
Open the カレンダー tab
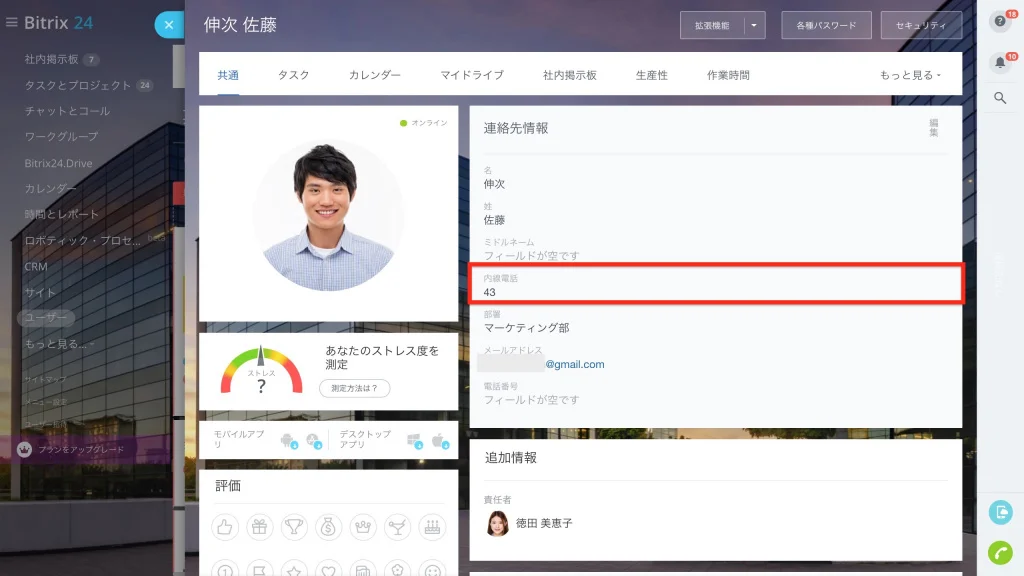375,75
